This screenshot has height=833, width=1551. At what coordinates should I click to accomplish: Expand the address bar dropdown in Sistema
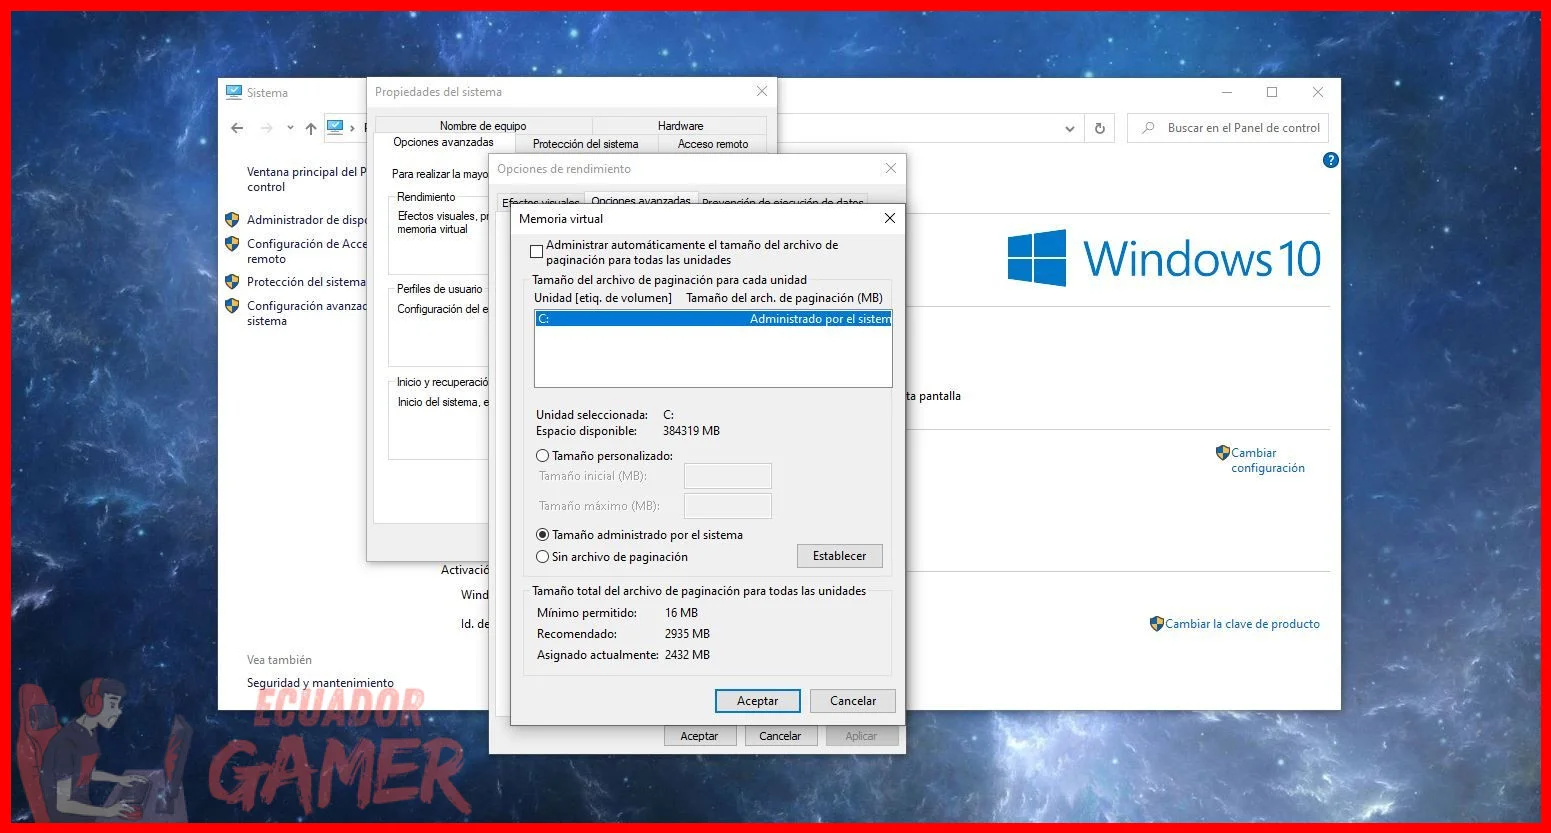tap(1070, 128)
